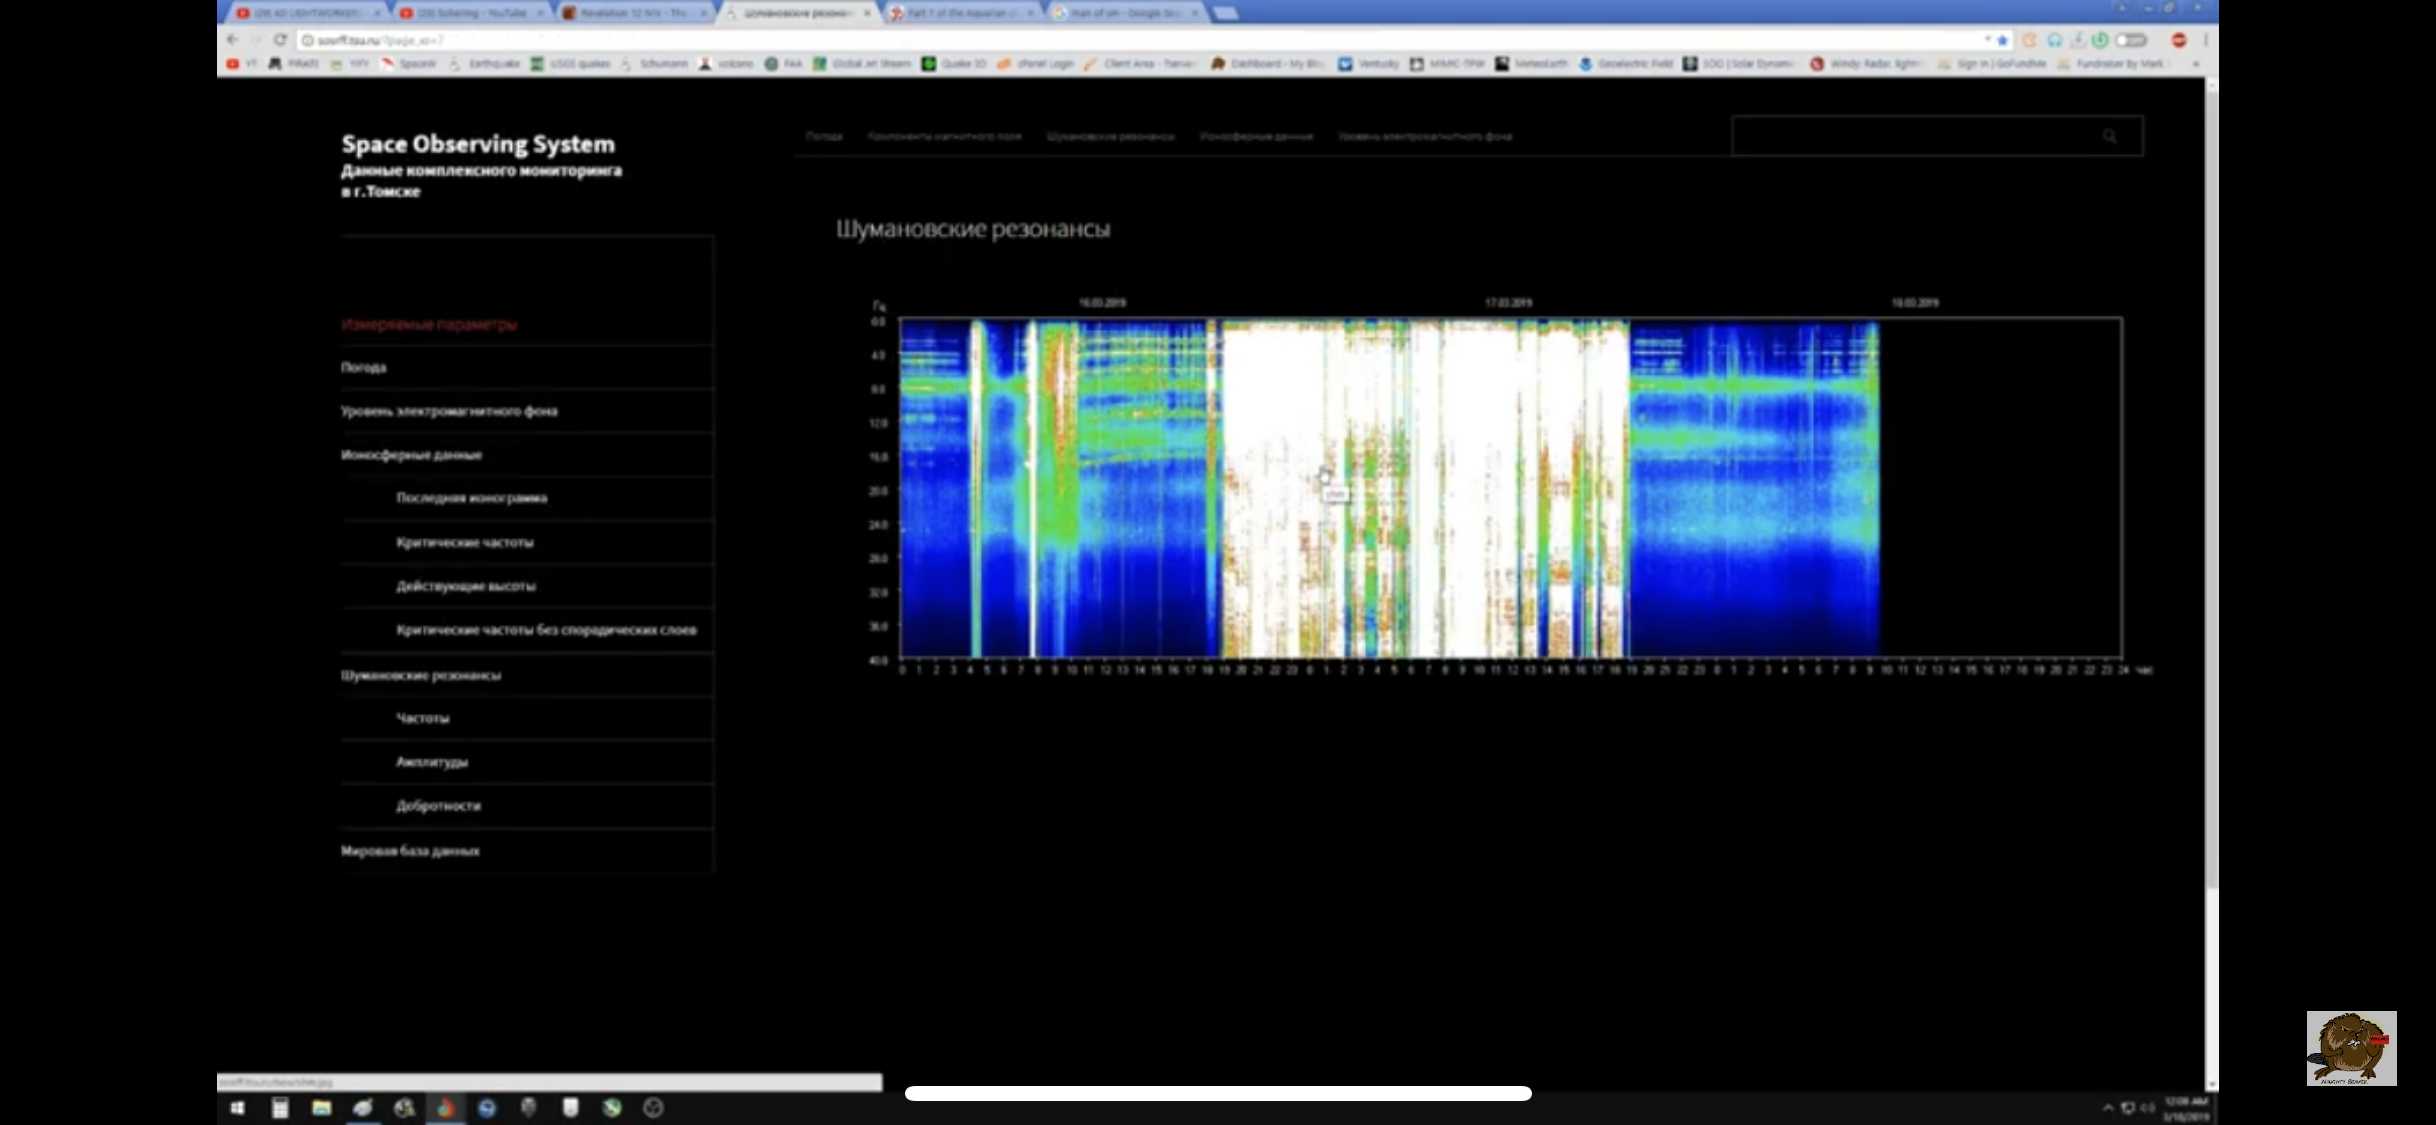Show hidden system tray icons
The height and width of the screenshot is (1125, 2436).
coord(2108,1108)
